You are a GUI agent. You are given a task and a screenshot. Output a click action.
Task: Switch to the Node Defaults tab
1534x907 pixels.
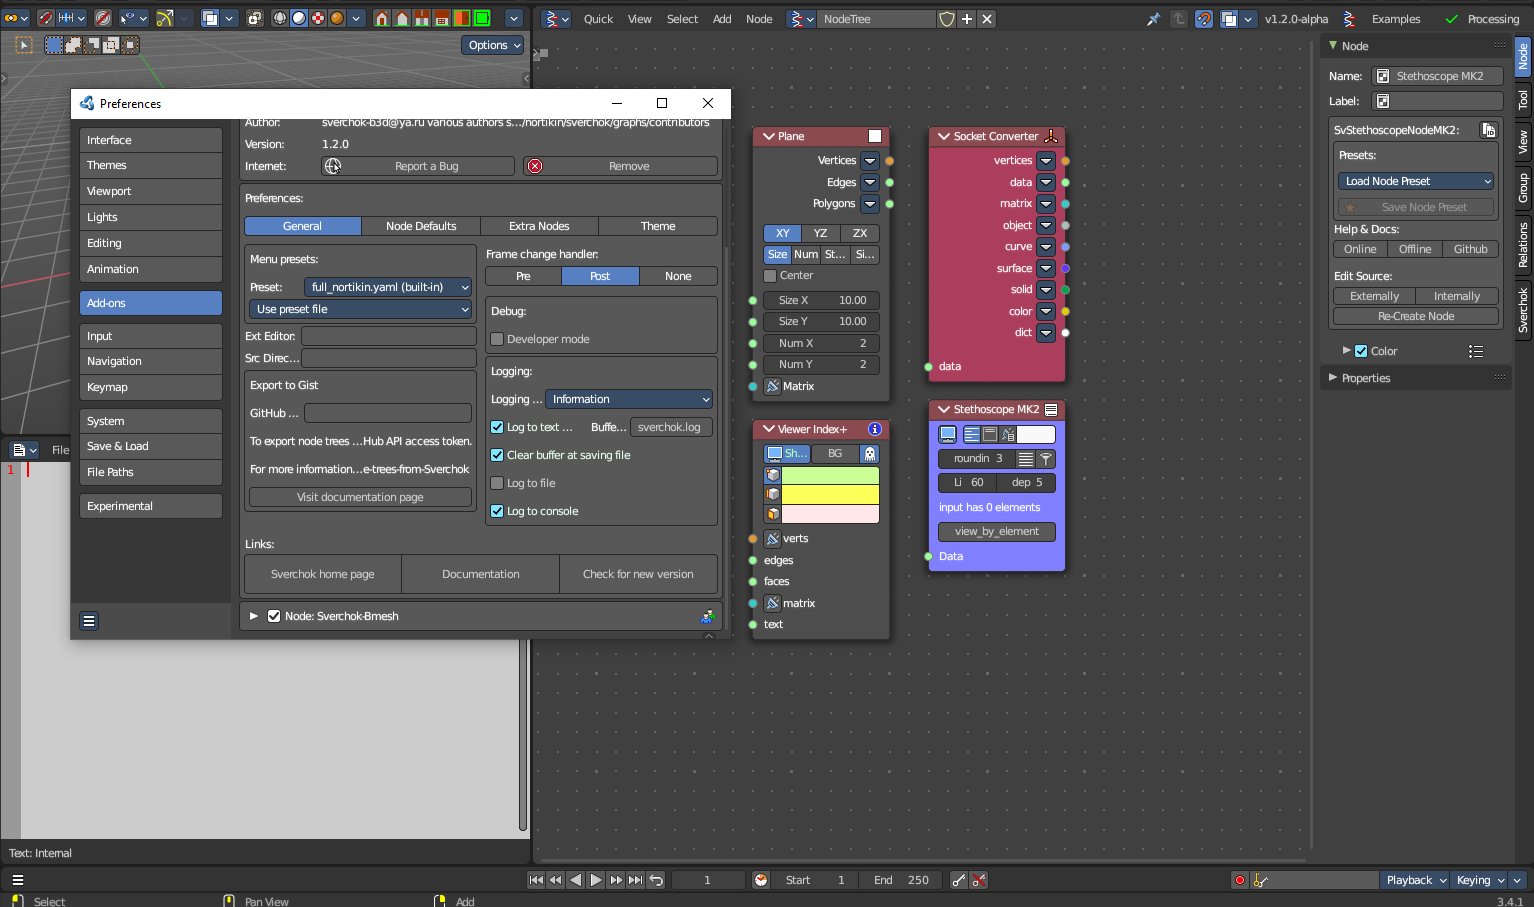(421, 226)
